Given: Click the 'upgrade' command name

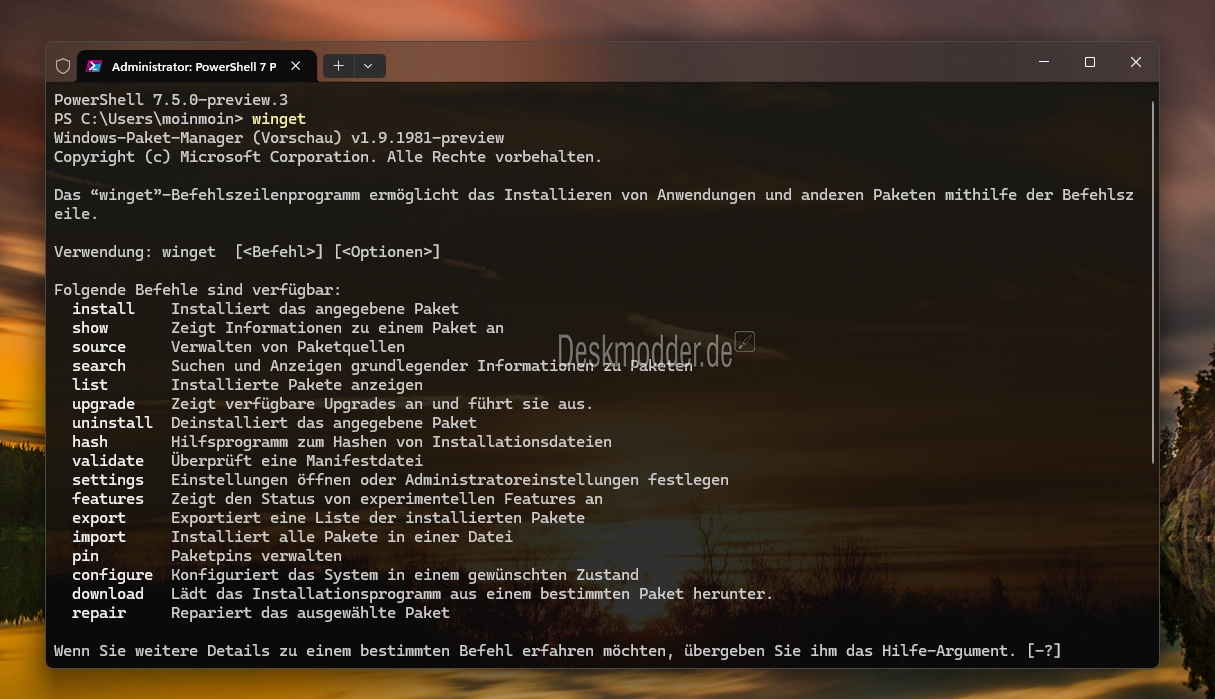Looking at the screenshot, I should [x=103, y=404].
